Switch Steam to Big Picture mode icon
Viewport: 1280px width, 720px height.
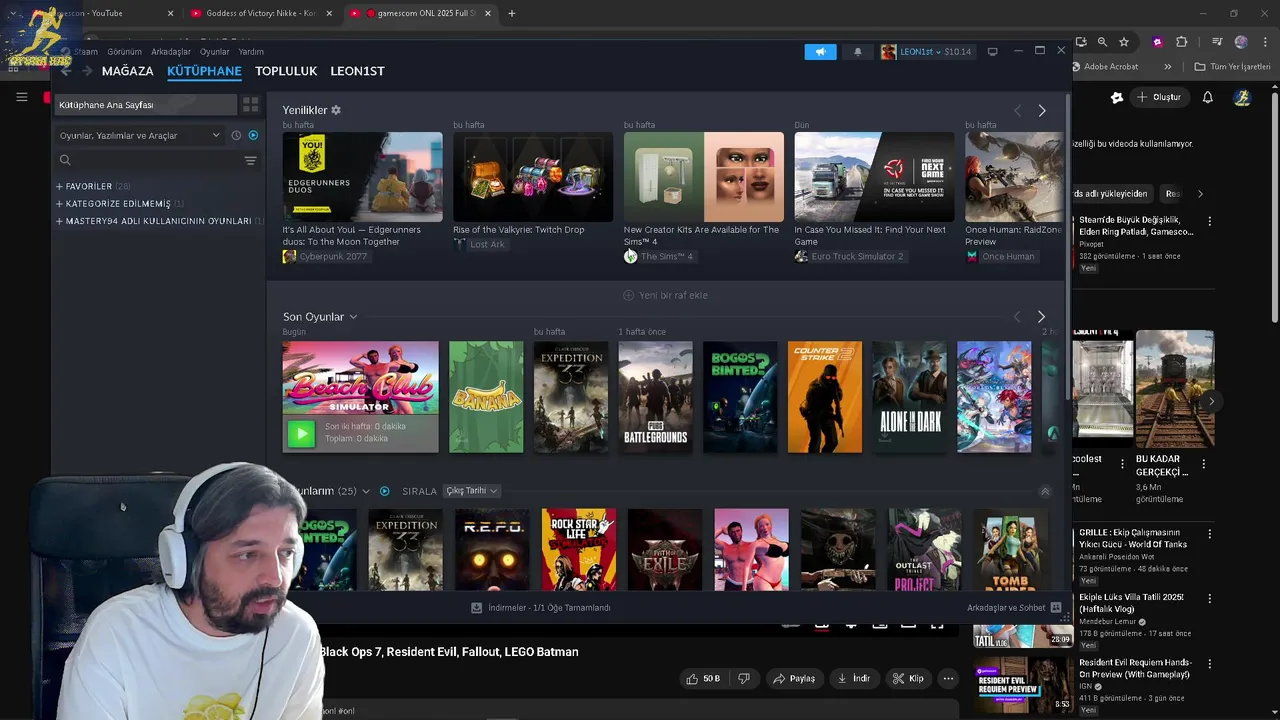992,51
